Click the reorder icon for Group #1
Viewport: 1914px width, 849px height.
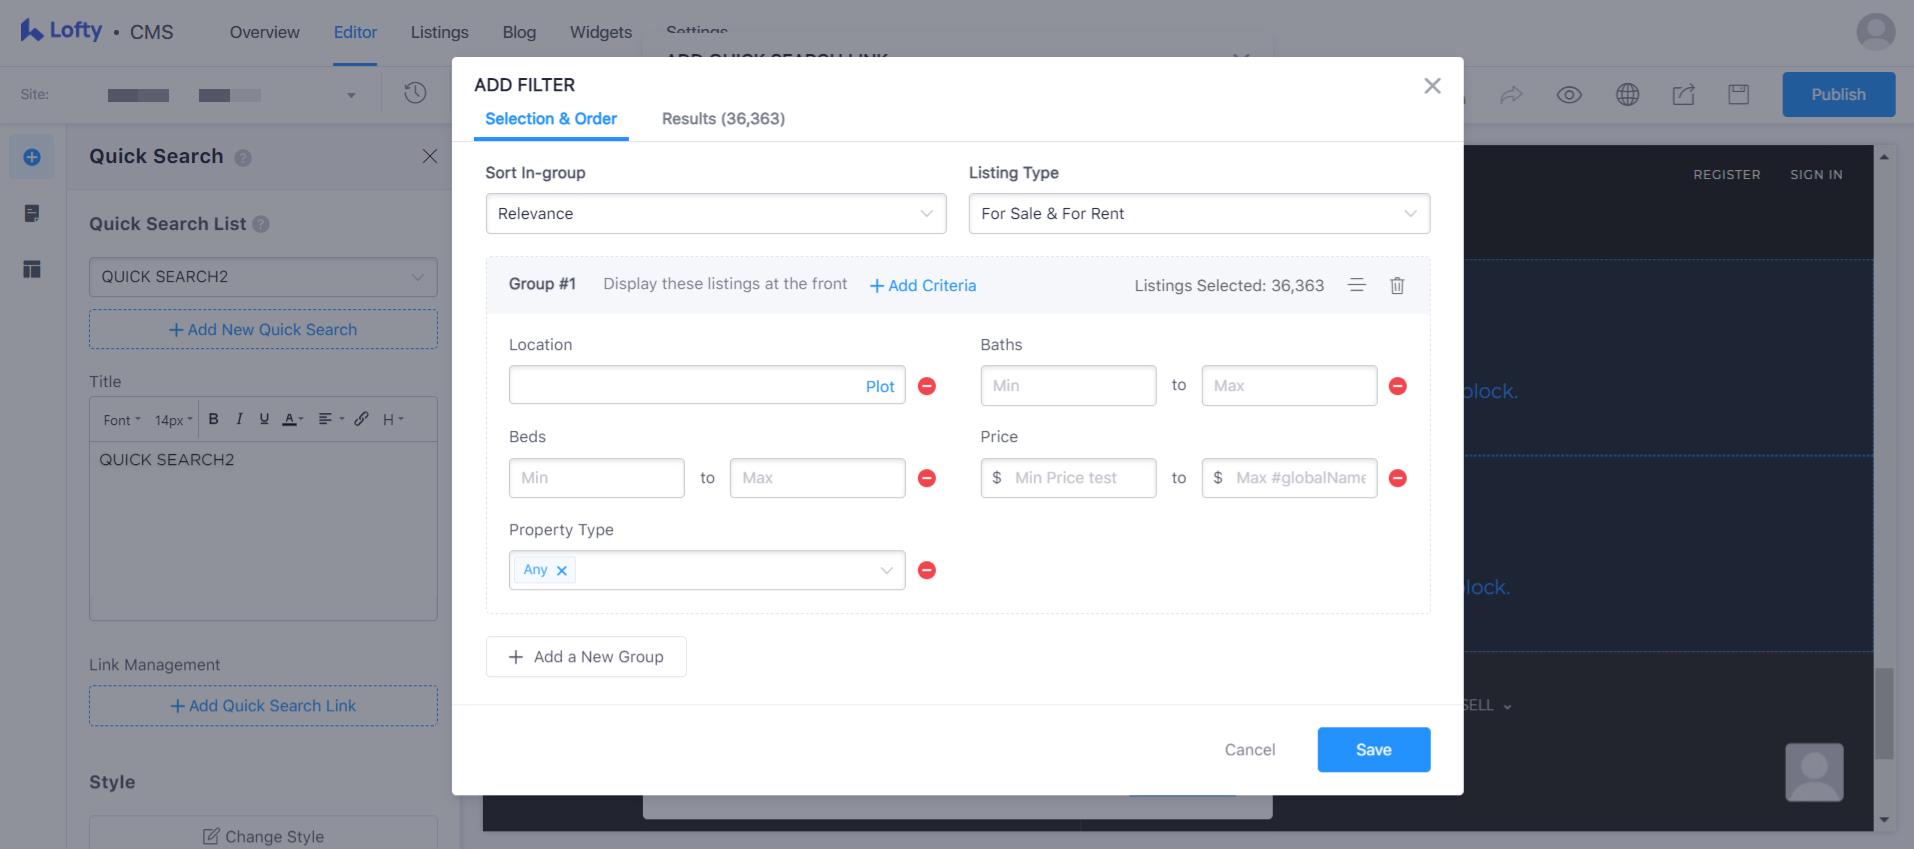click(x=1356, y=285)
